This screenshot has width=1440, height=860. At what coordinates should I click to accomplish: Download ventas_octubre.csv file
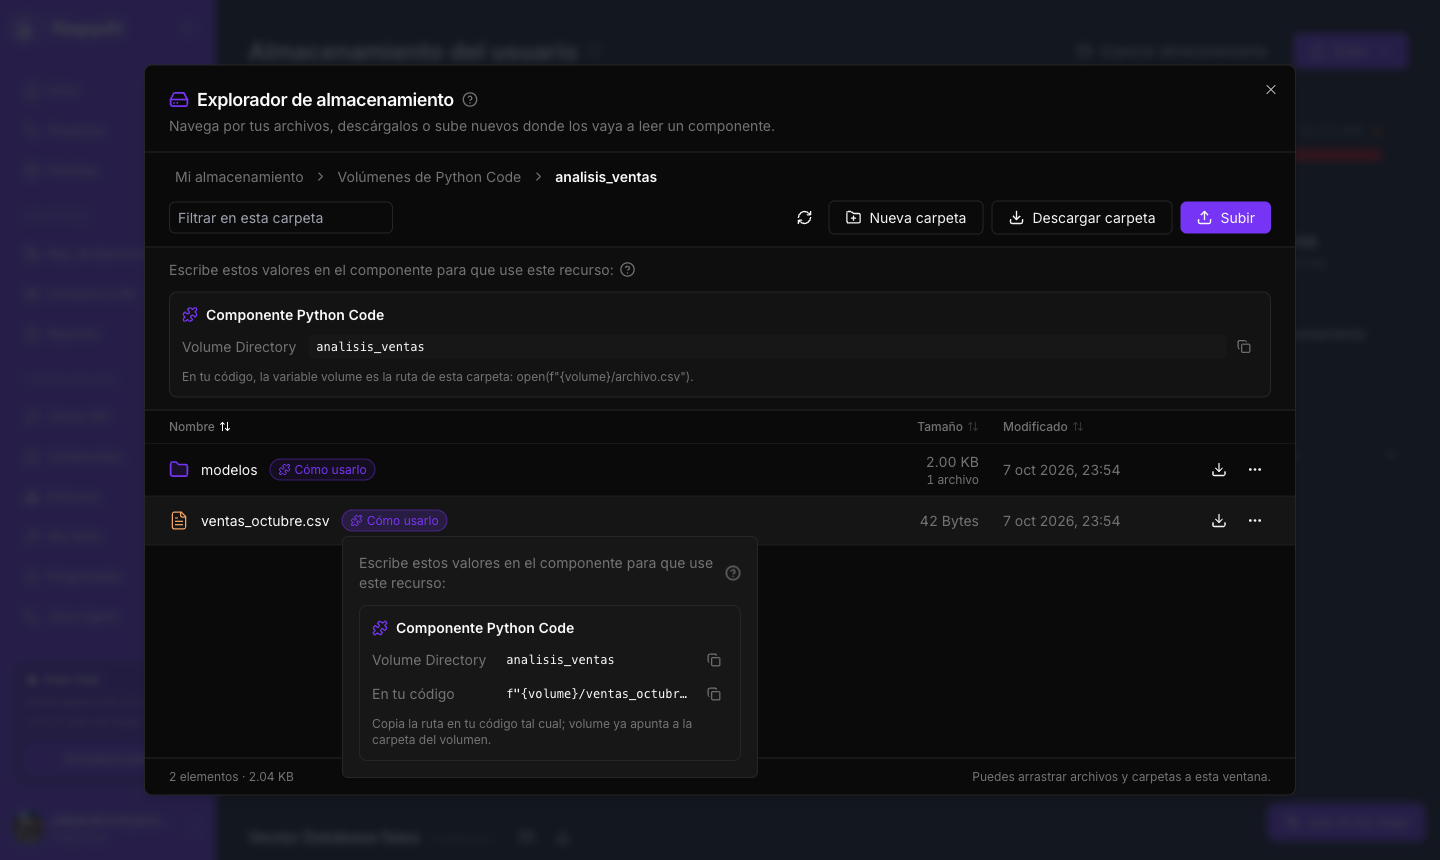tap(1219, 521)
